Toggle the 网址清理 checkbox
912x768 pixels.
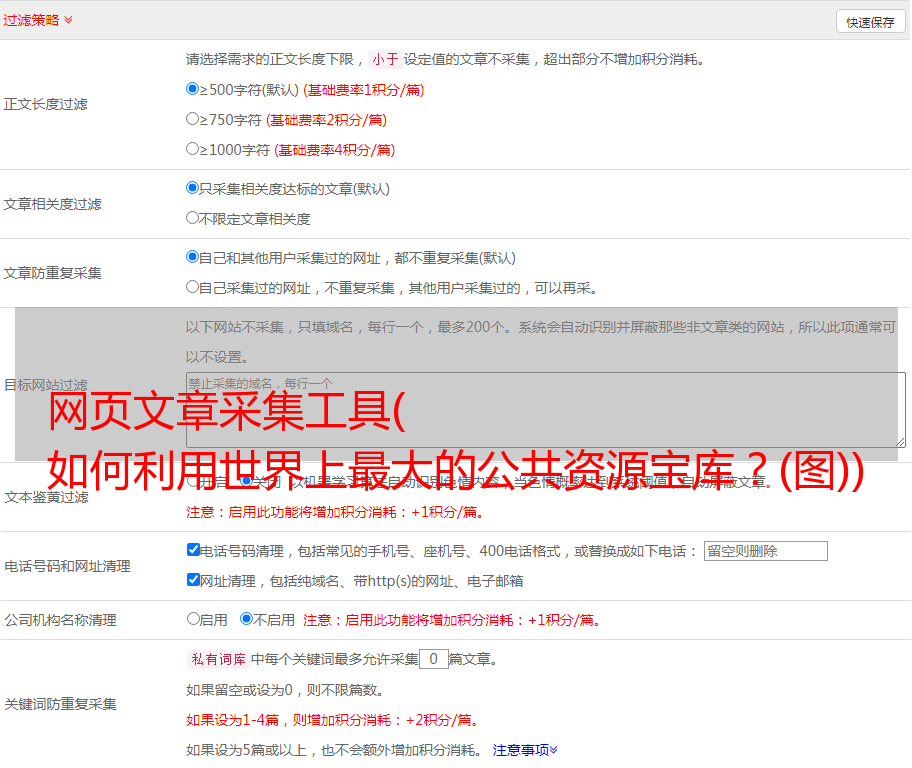click(194, 580)
